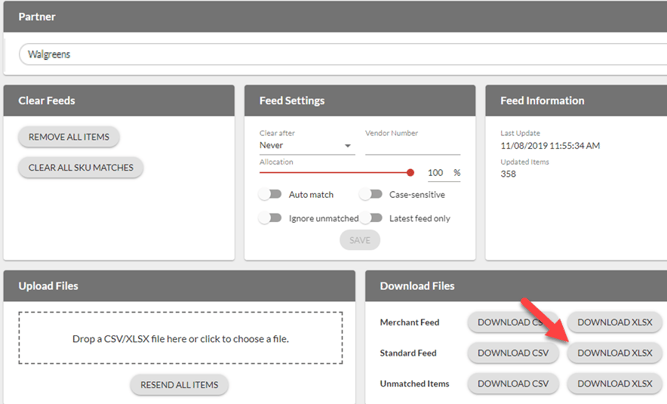Click the Allocation percentage value 100
This screenshot has height=404, width=667.
(x=435, y=173)
